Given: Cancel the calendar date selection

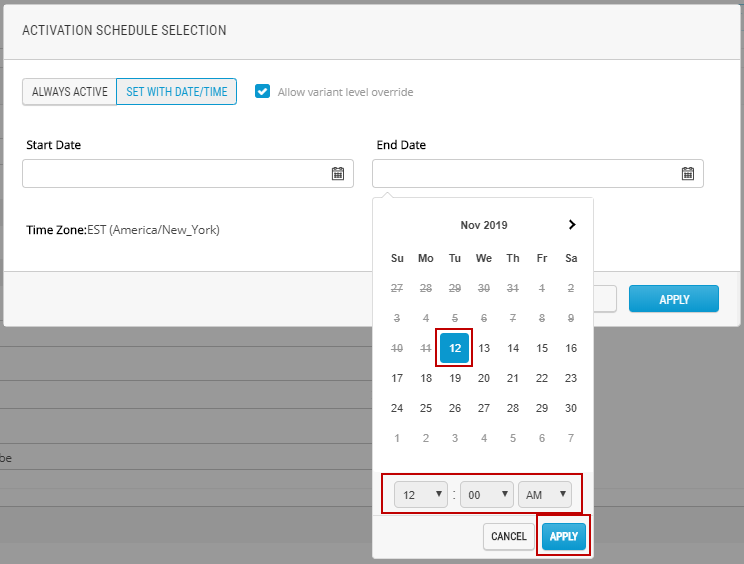Looking at the screenshot, I should [x=509, y=537].
